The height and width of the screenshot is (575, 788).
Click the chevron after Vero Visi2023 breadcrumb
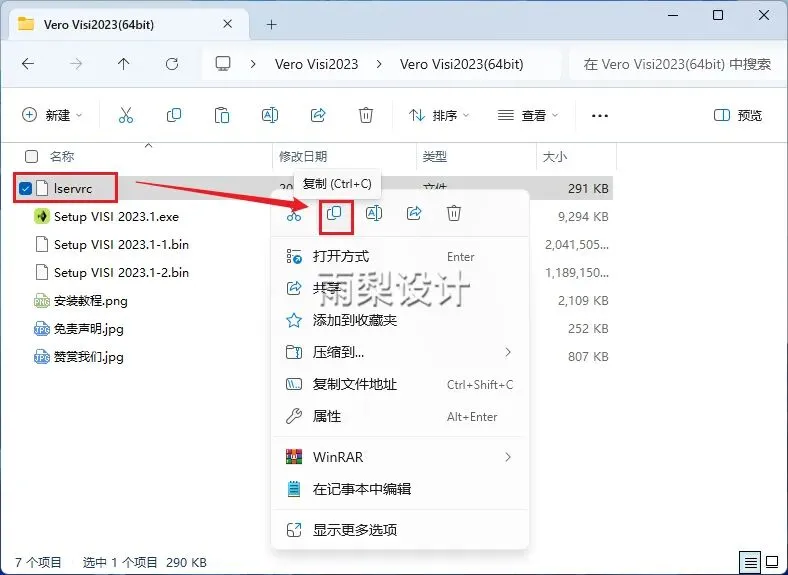click(x=379, y=64)
